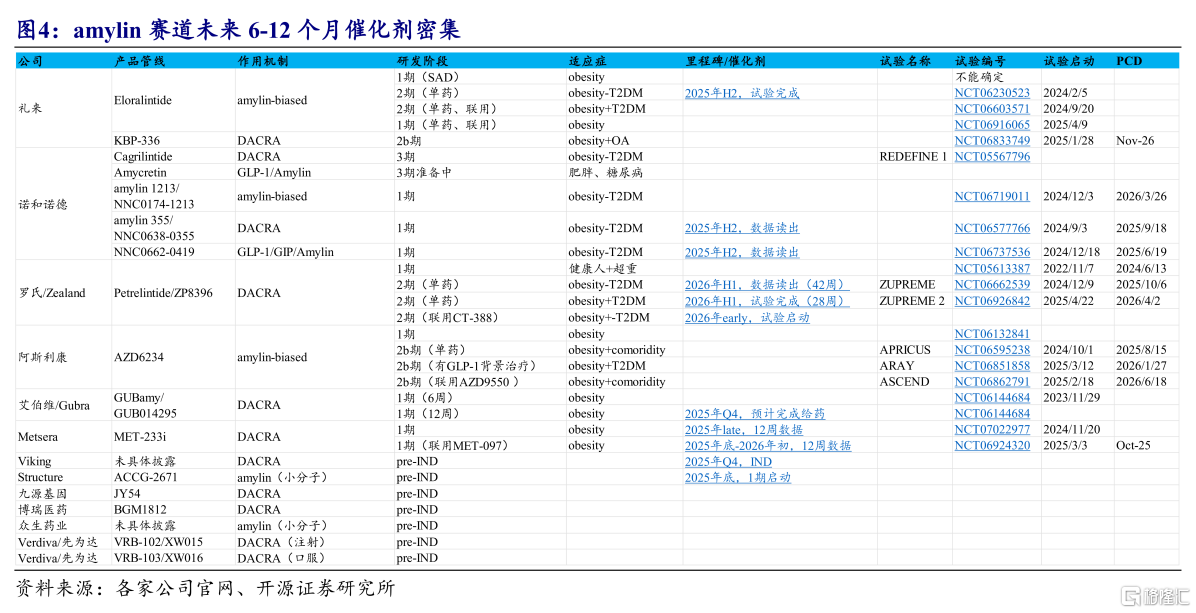Select the 诺和诺德 company cell
Viewport: 1196px width, 613px height.
[x=43, y=204]
